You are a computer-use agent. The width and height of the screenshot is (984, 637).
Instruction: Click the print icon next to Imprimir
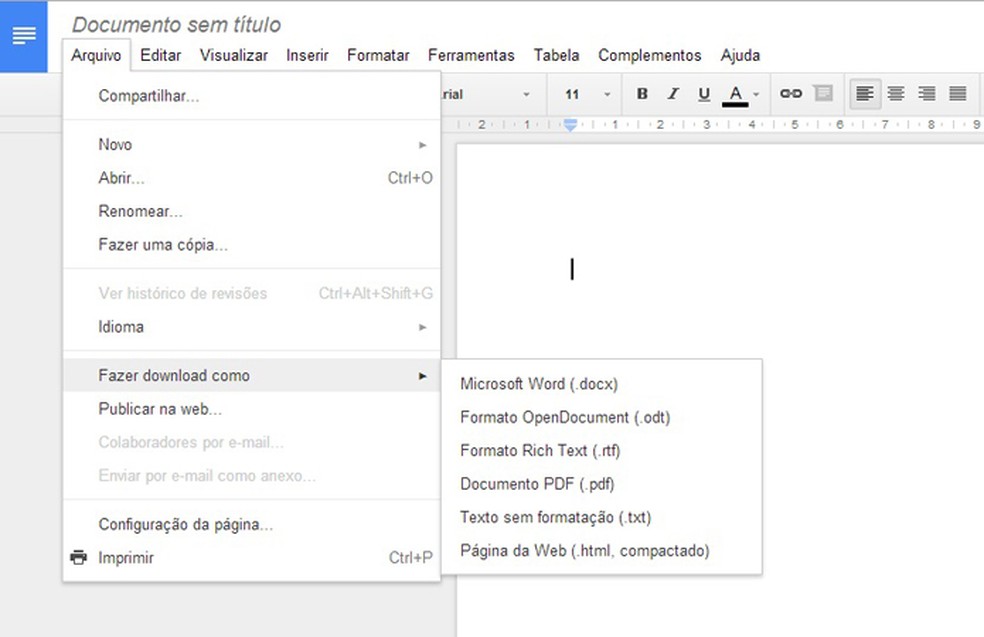tap(79, 558)
